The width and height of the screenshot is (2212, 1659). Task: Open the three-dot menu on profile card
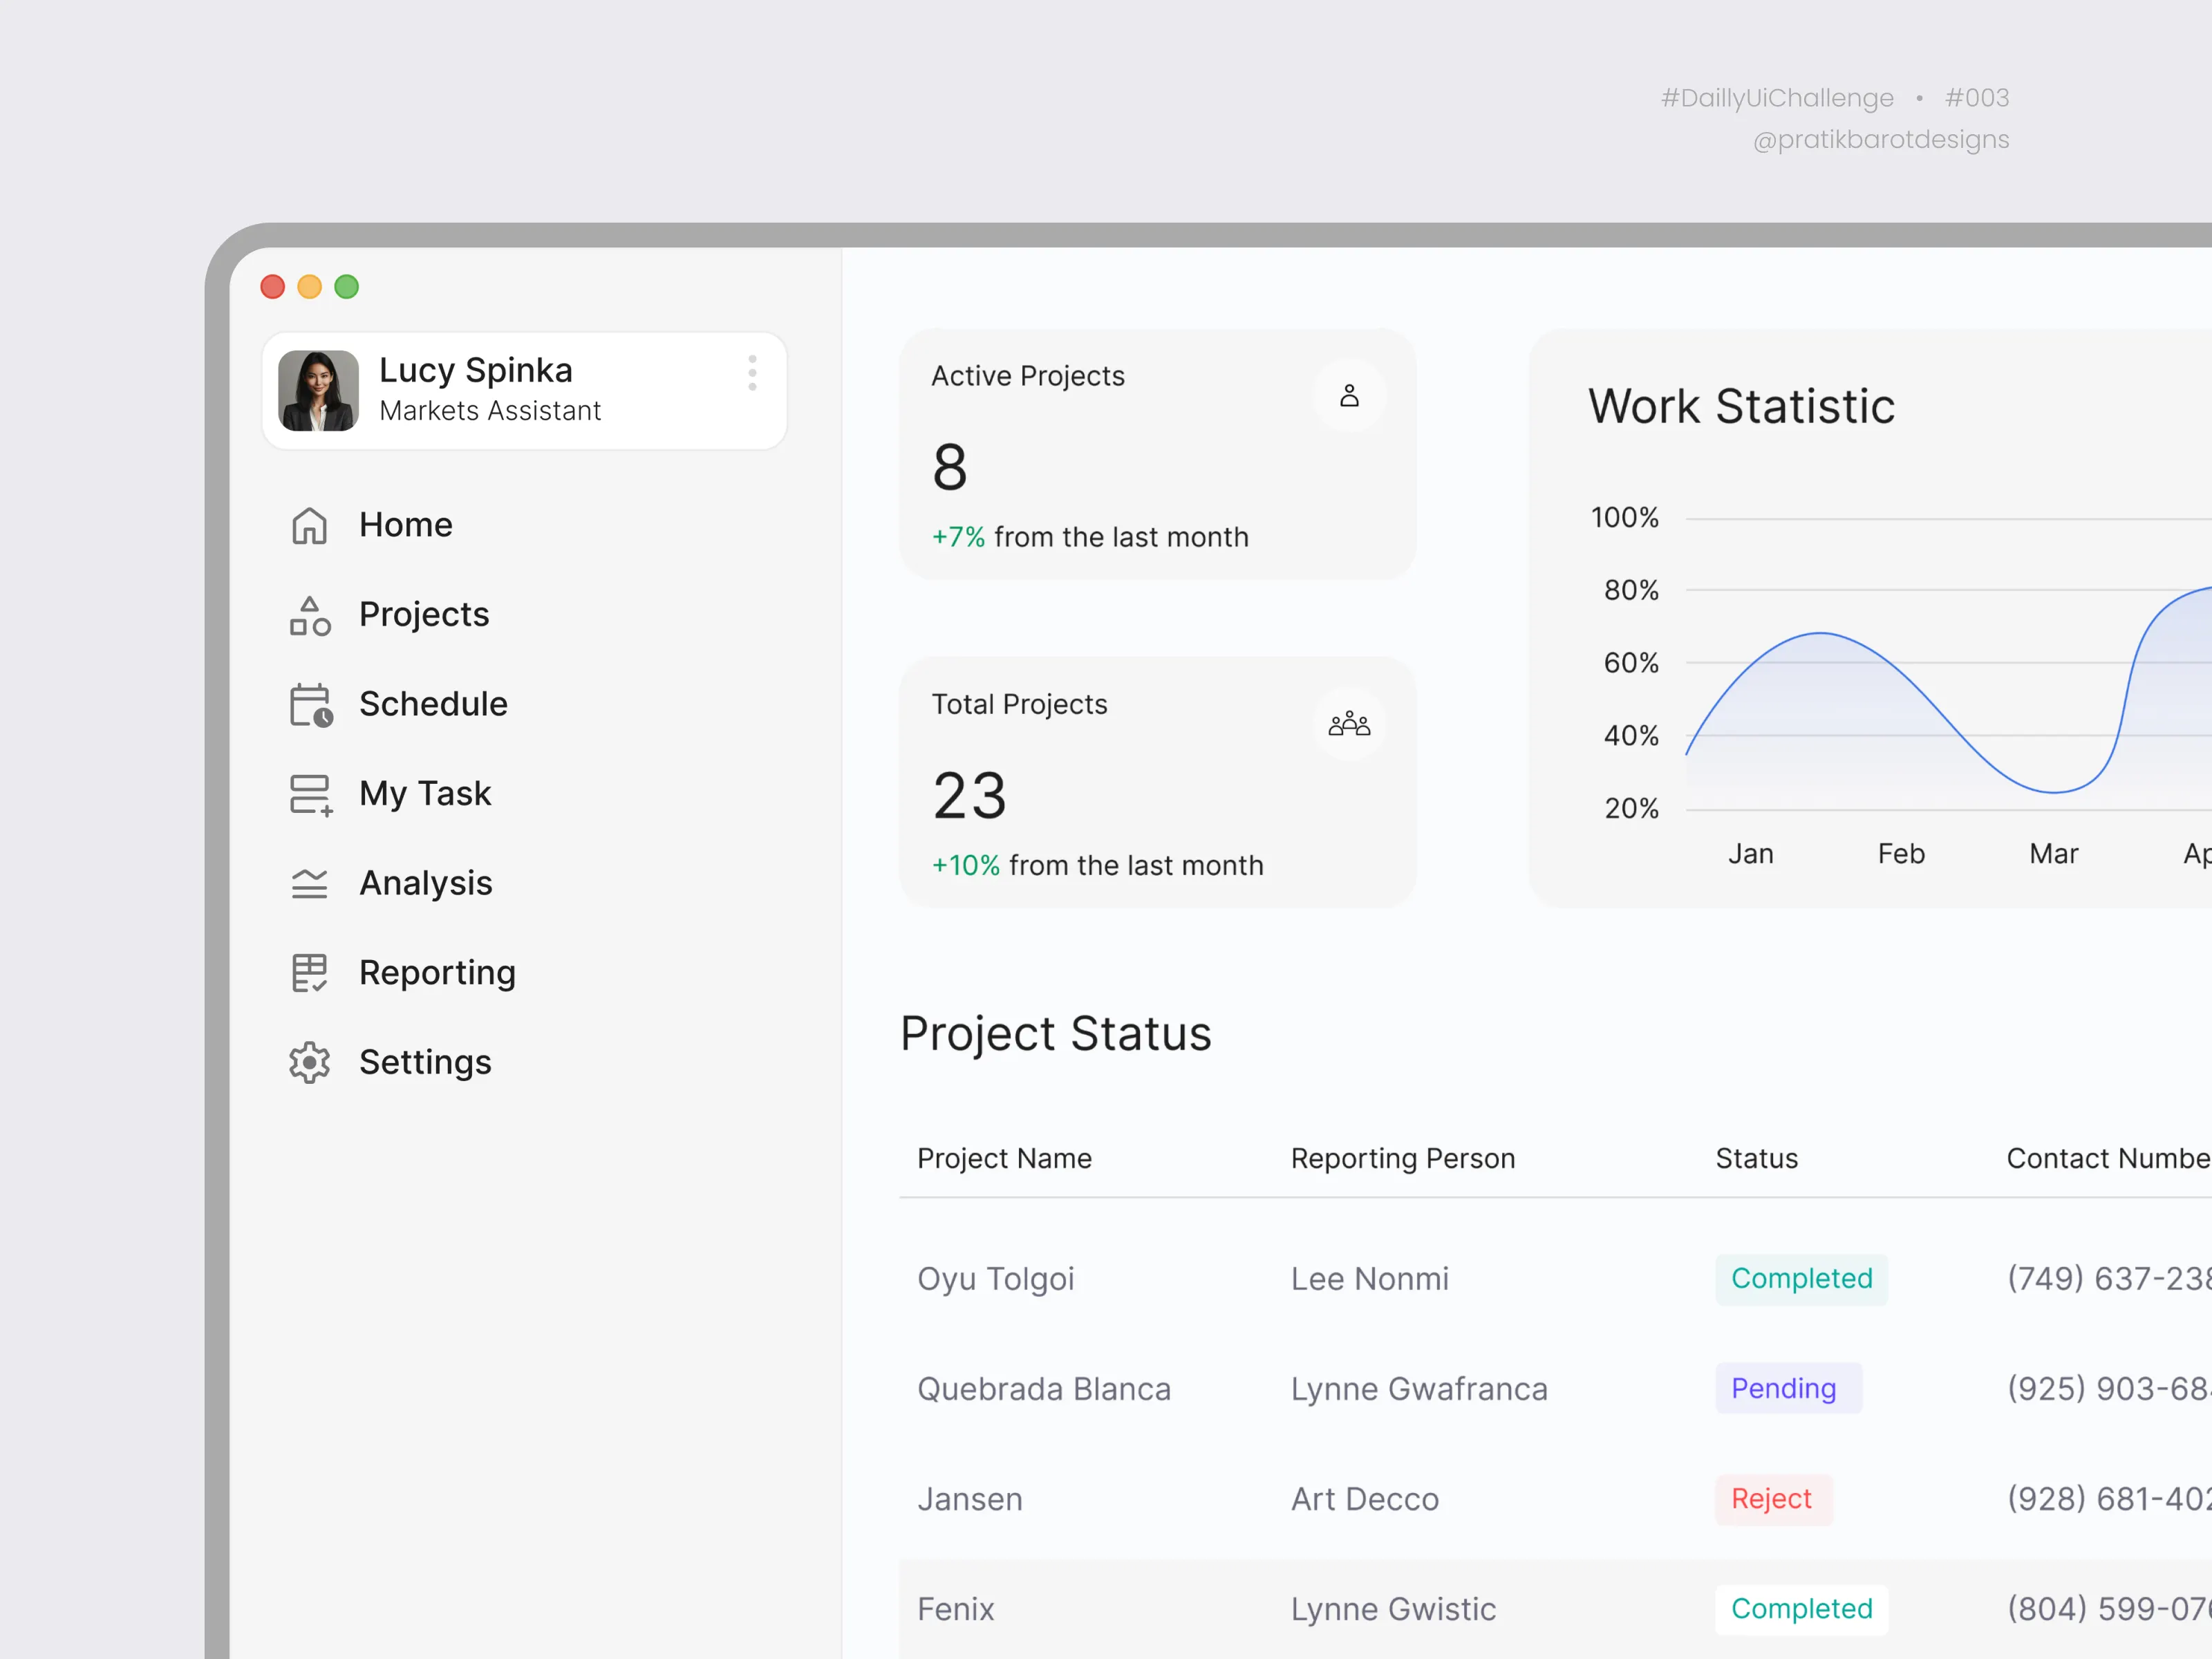[752, 373]
